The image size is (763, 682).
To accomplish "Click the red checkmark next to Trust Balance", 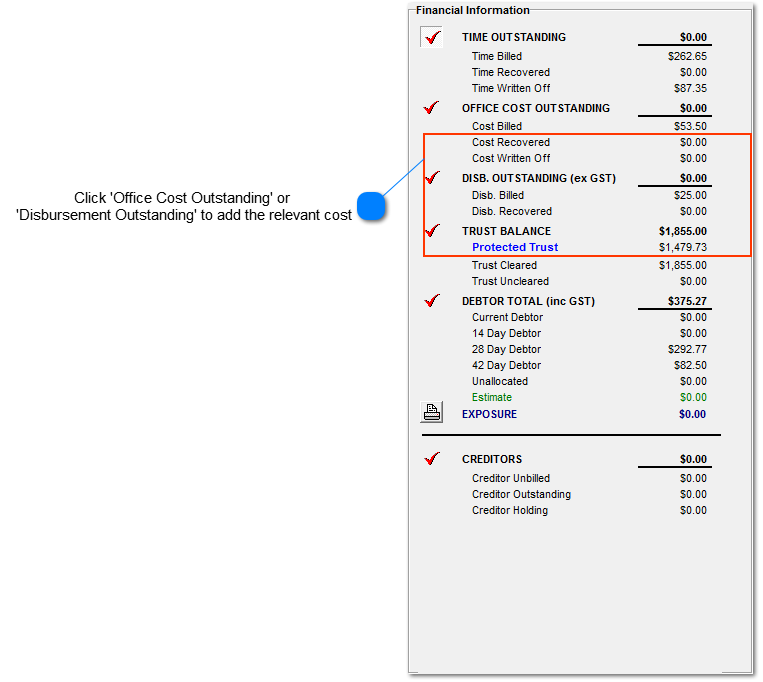I will pyautogui.click(x=432, y=230).
